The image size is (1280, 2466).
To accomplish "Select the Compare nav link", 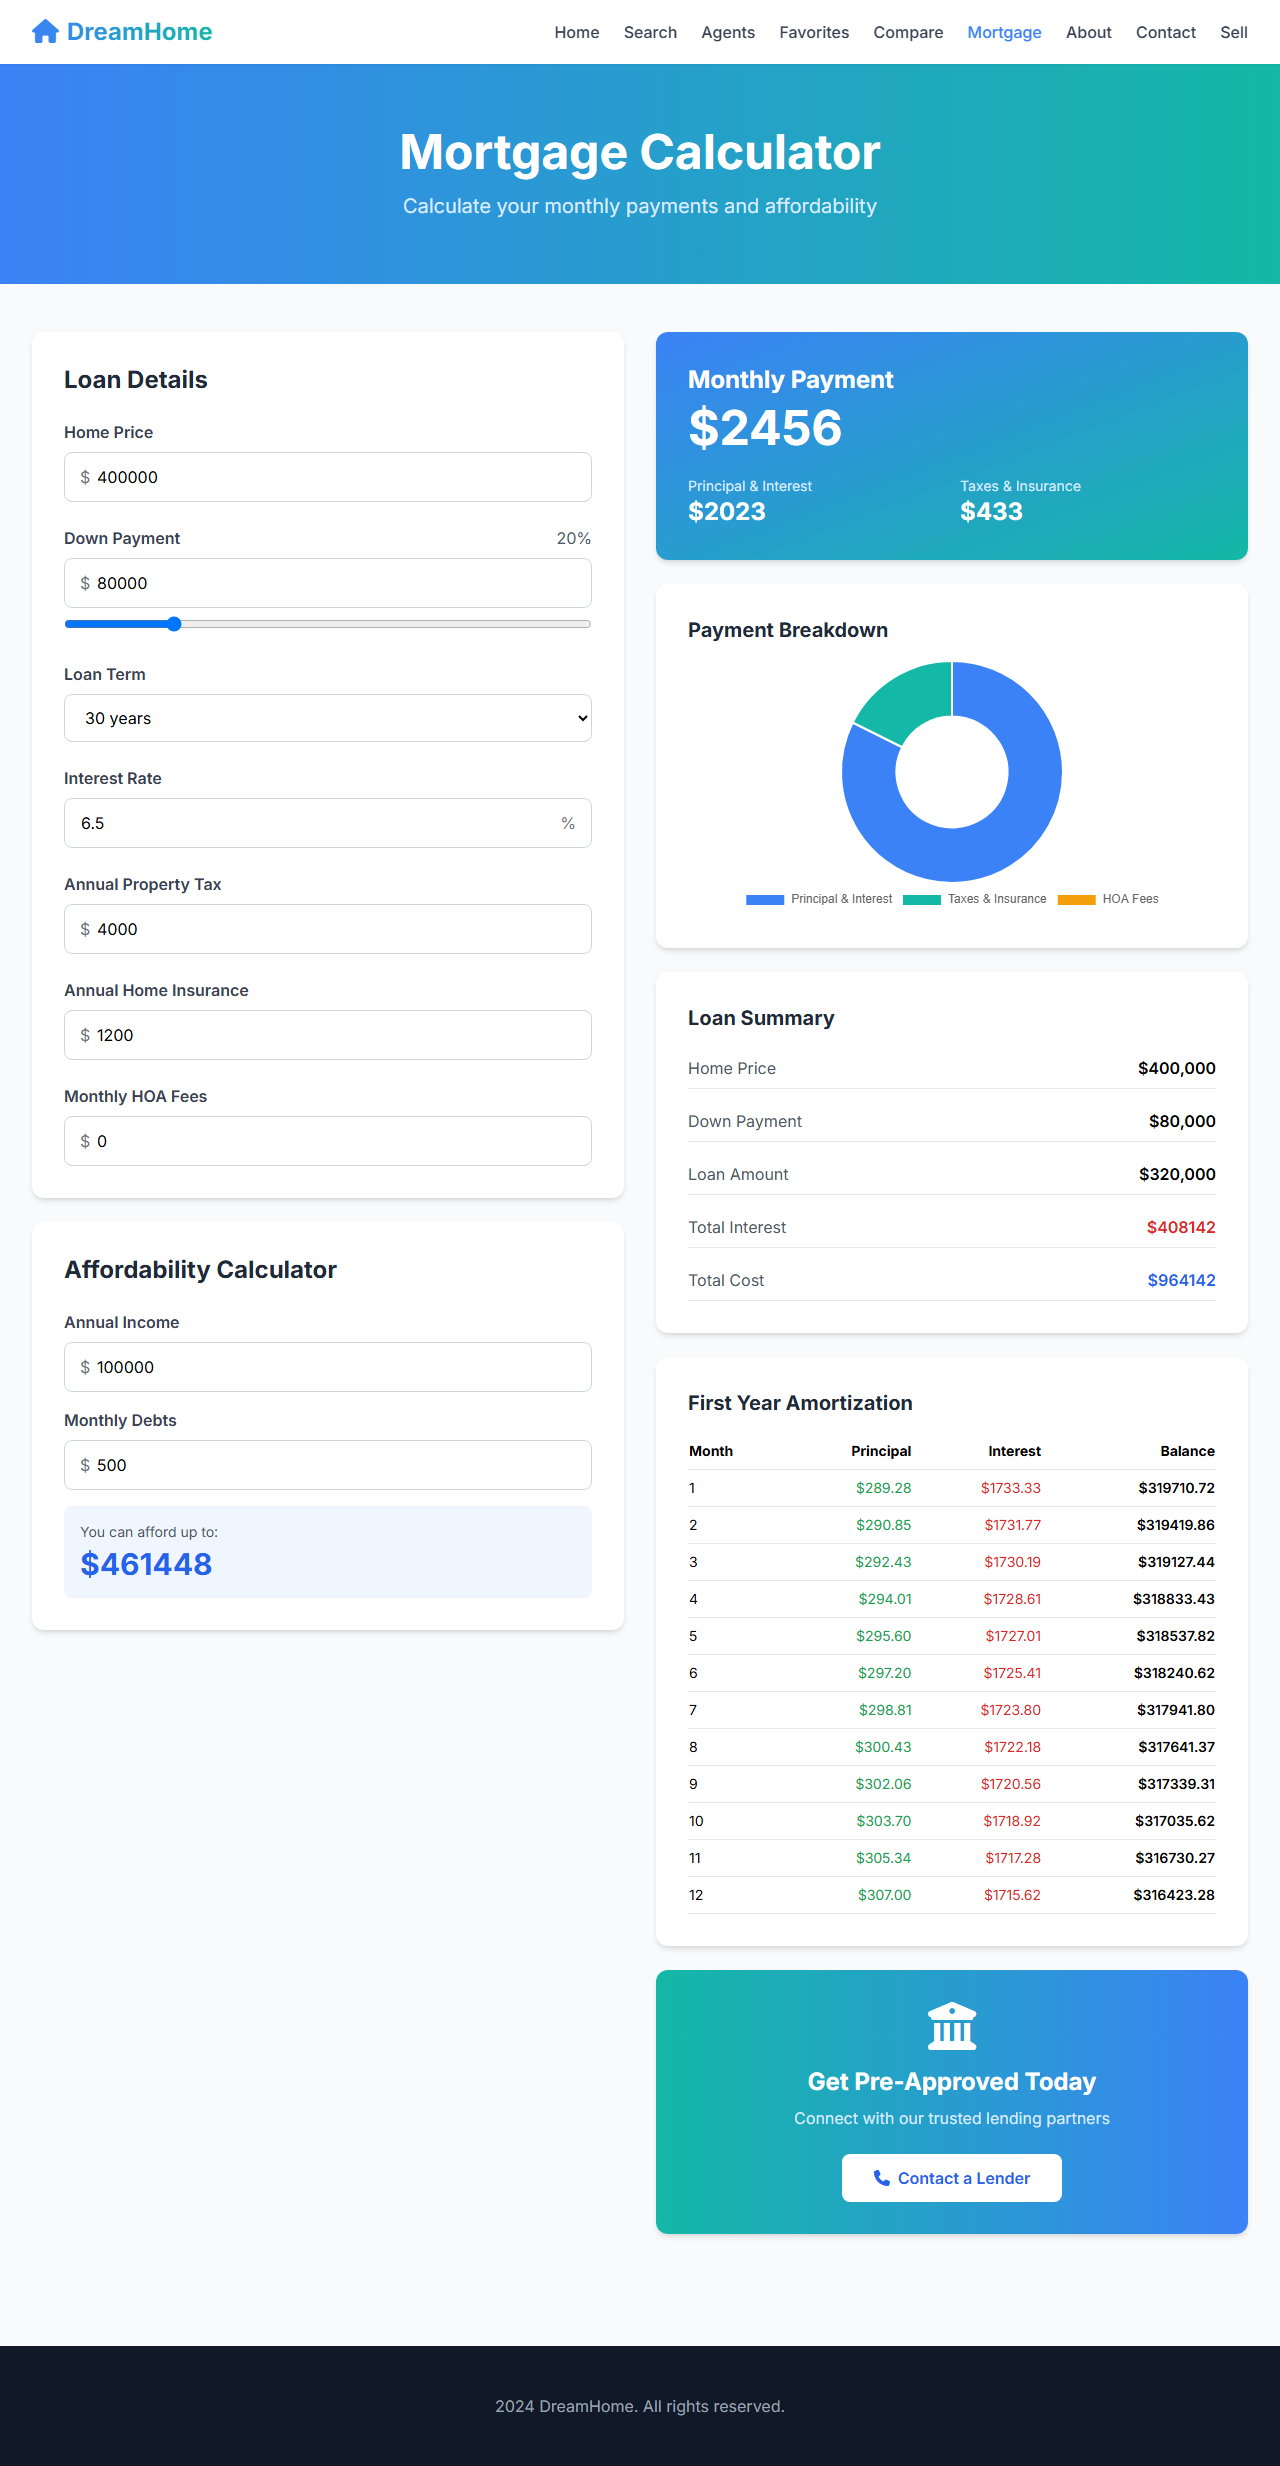I will pos(908,32).
